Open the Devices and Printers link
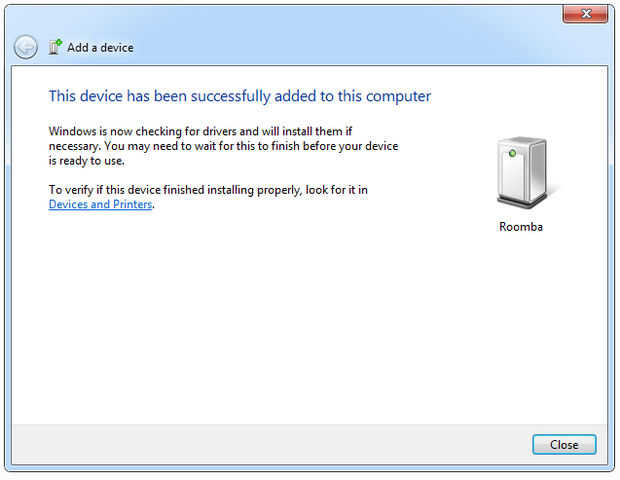This screenshot has width=620, height=480. click(x=100, y=204)
